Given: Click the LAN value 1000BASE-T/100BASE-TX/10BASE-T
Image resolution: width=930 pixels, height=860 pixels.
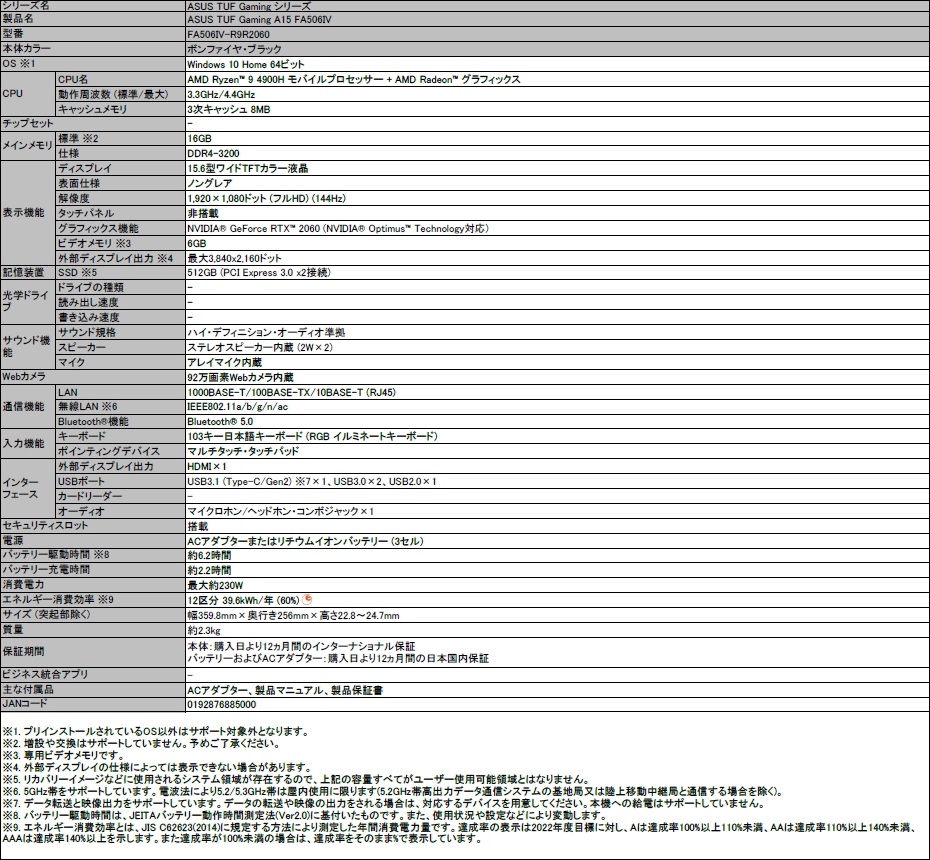Looking at the screenshot, I should tap(291, 392).
